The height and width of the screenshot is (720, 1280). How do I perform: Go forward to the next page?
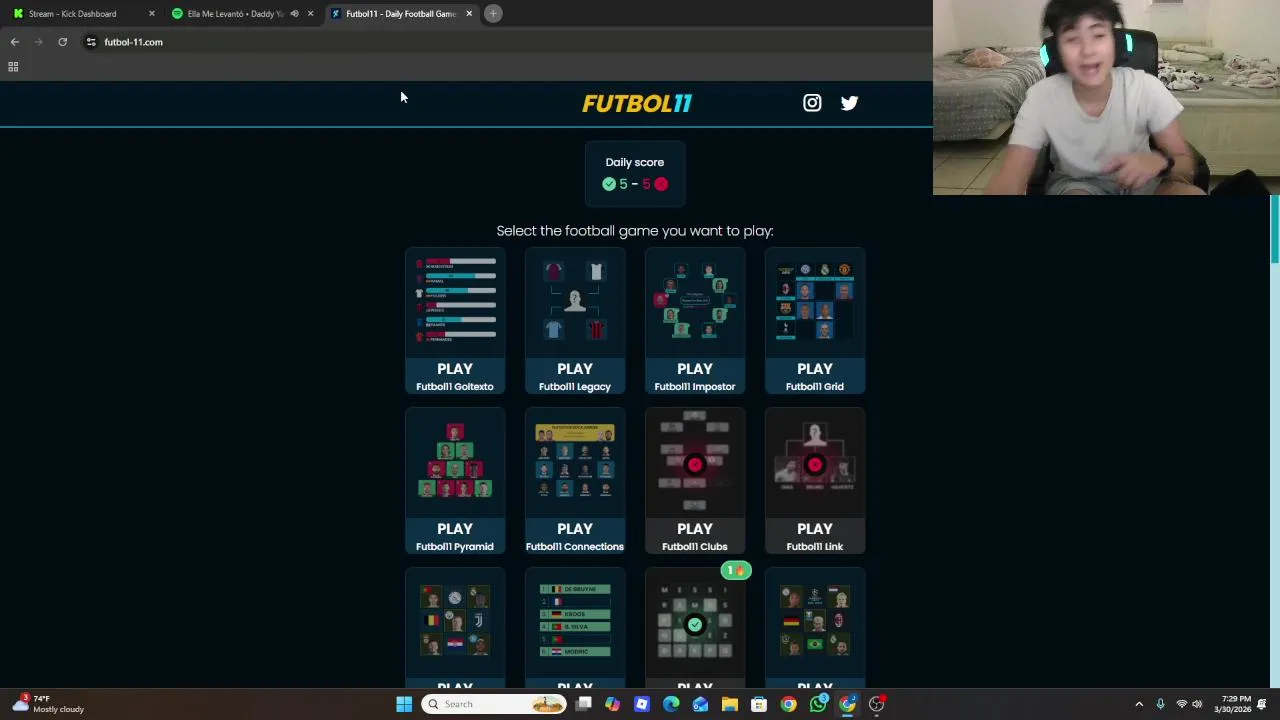pyautogui.click(x=38, y=42)
